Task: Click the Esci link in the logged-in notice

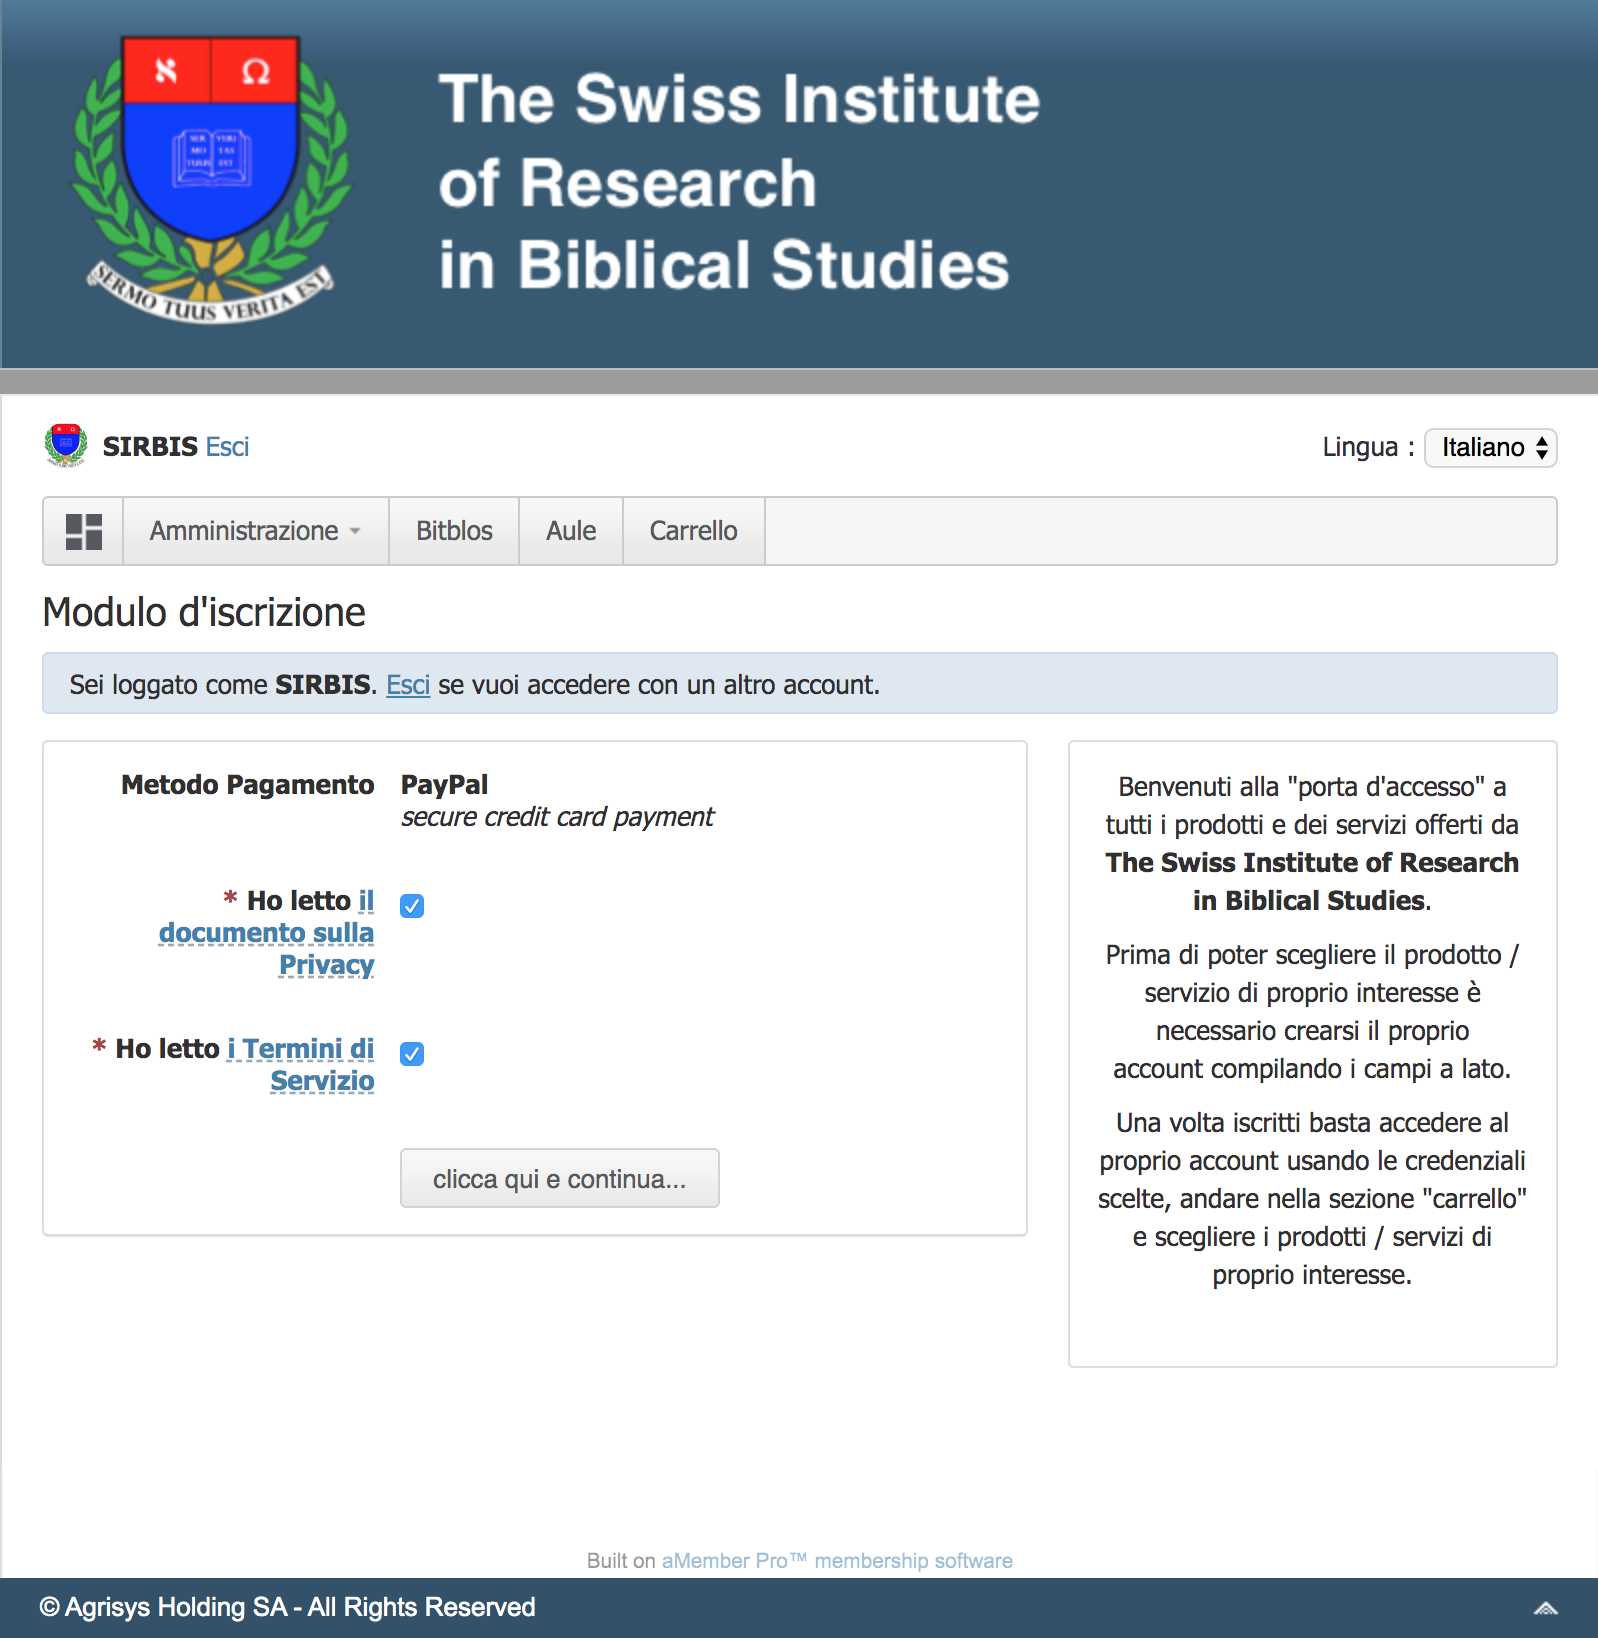Action: click(408, 684)
